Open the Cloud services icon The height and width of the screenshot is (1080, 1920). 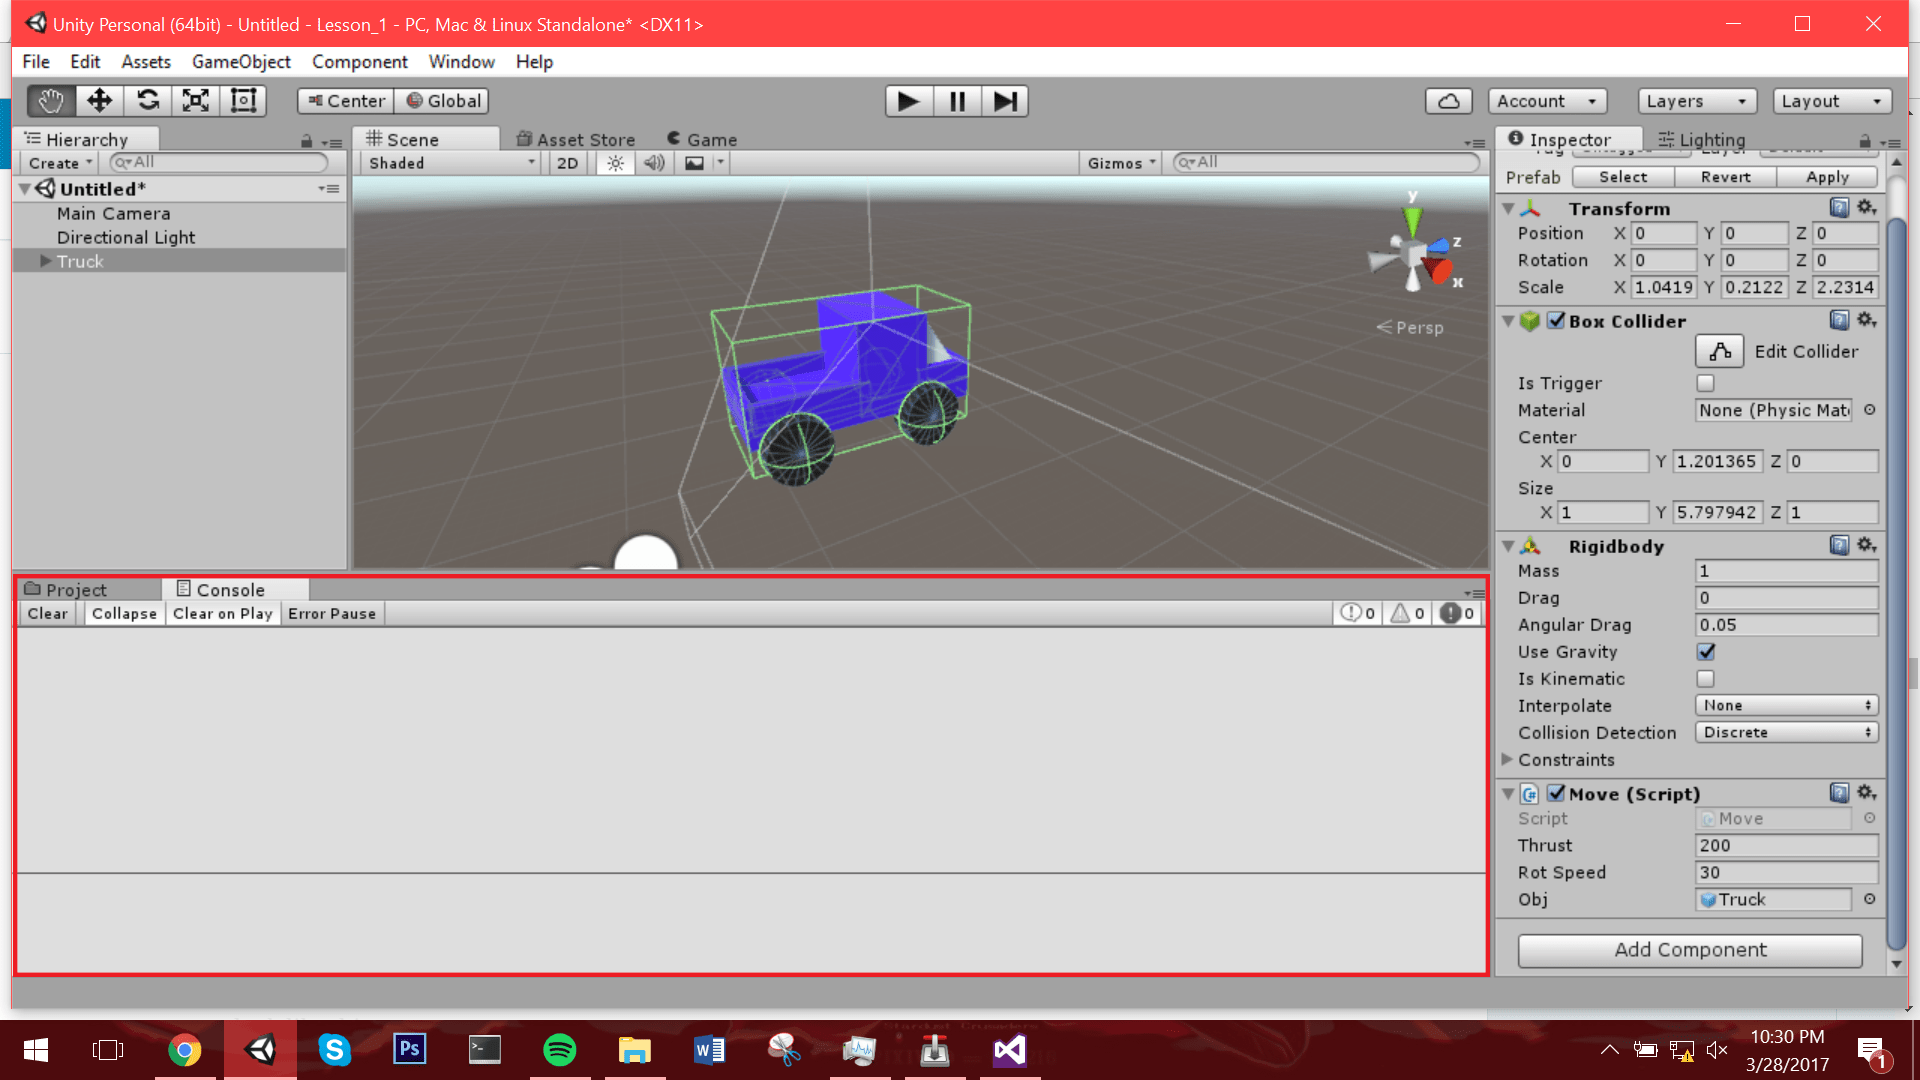[x=1448, y=101]
